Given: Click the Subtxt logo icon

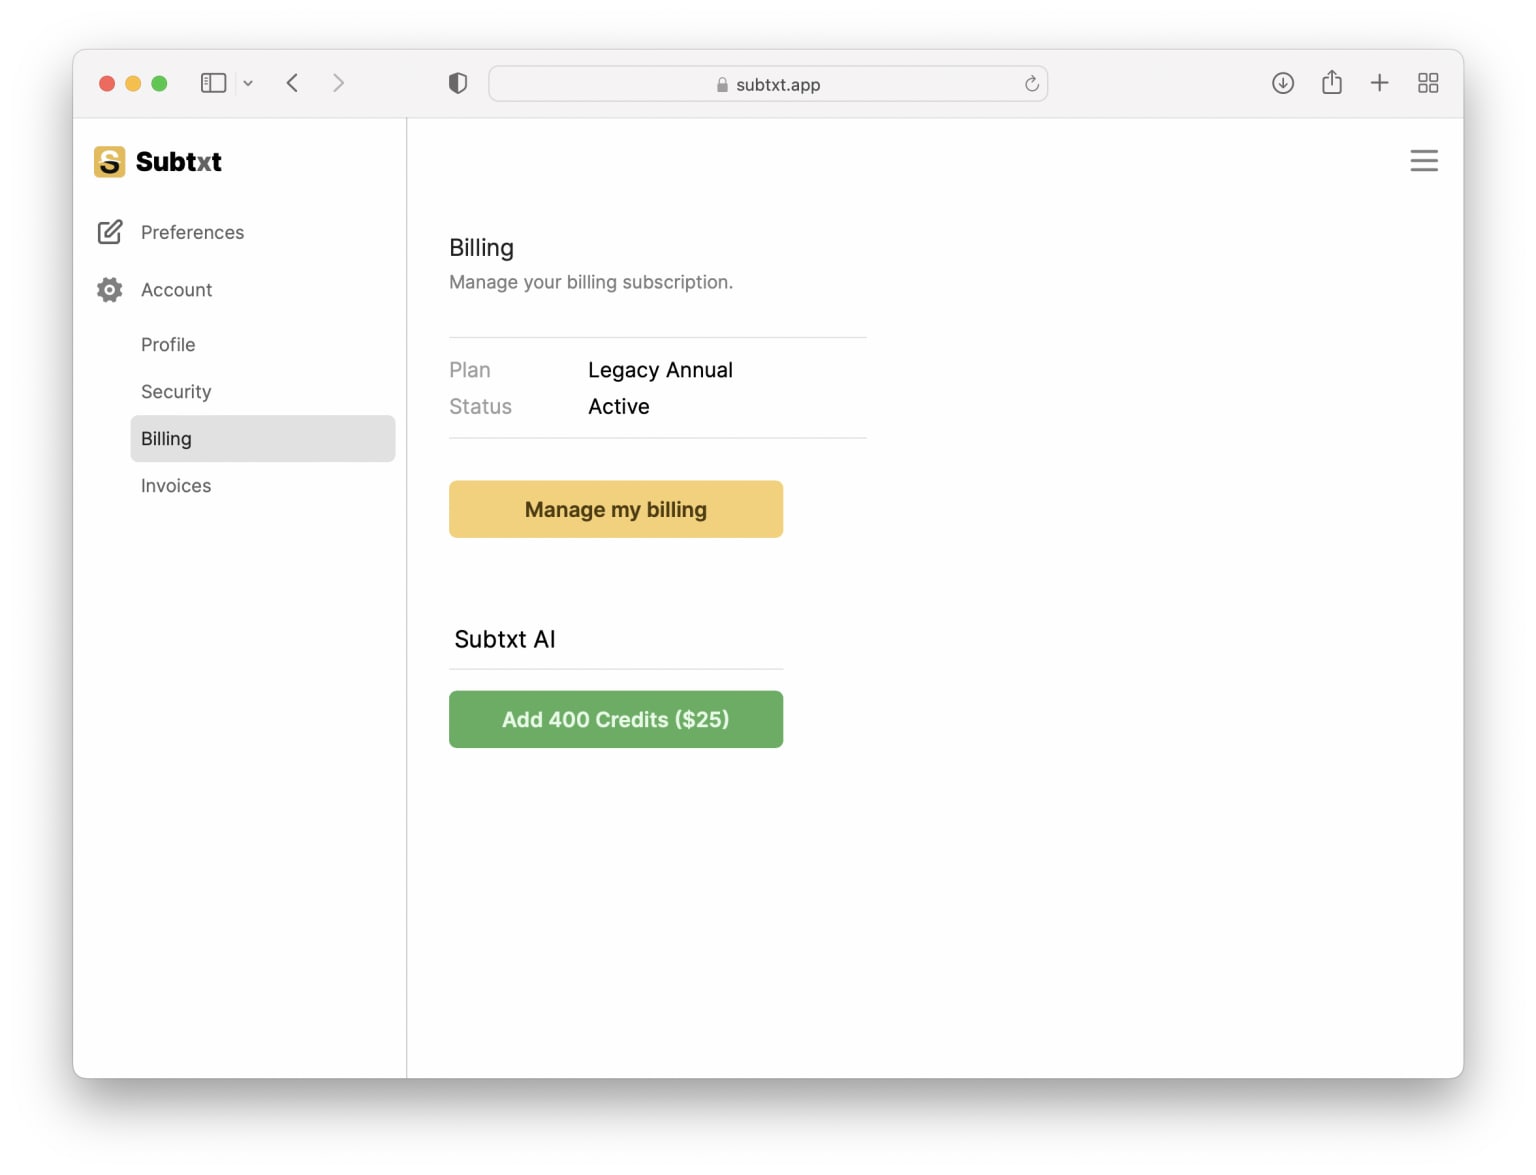Looking at the screenshot, I should (x=109, y=161).
